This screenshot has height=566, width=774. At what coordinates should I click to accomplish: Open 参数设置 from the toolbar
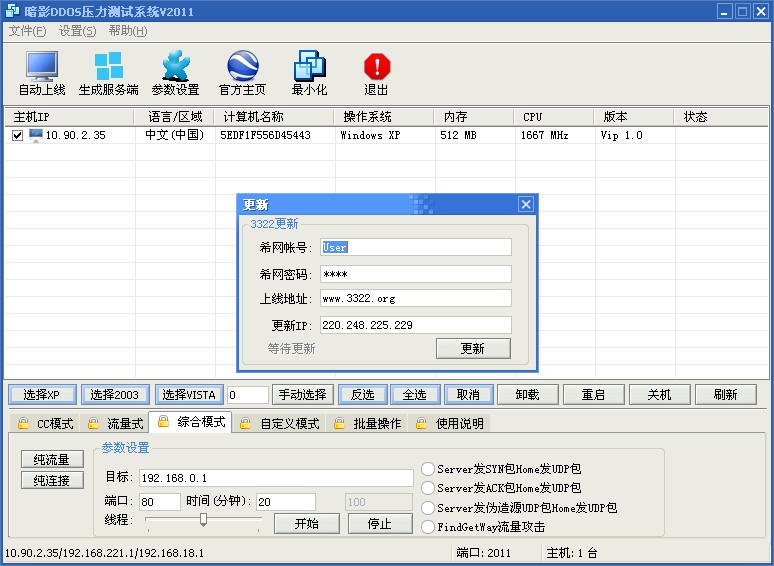click(175, 66)
